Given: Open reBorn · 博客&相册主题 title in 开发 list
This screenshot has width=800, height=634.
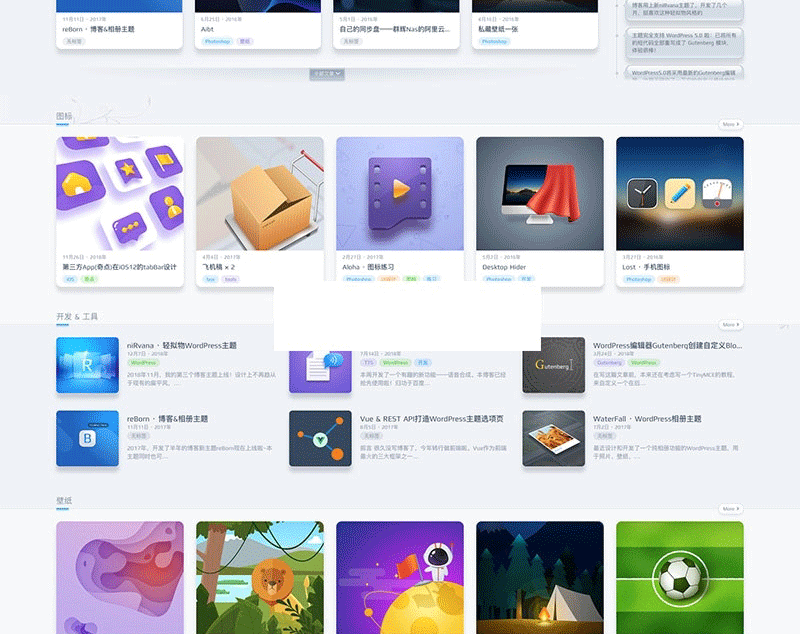Looking at the screenshot, I should click(x=167, y=419).
